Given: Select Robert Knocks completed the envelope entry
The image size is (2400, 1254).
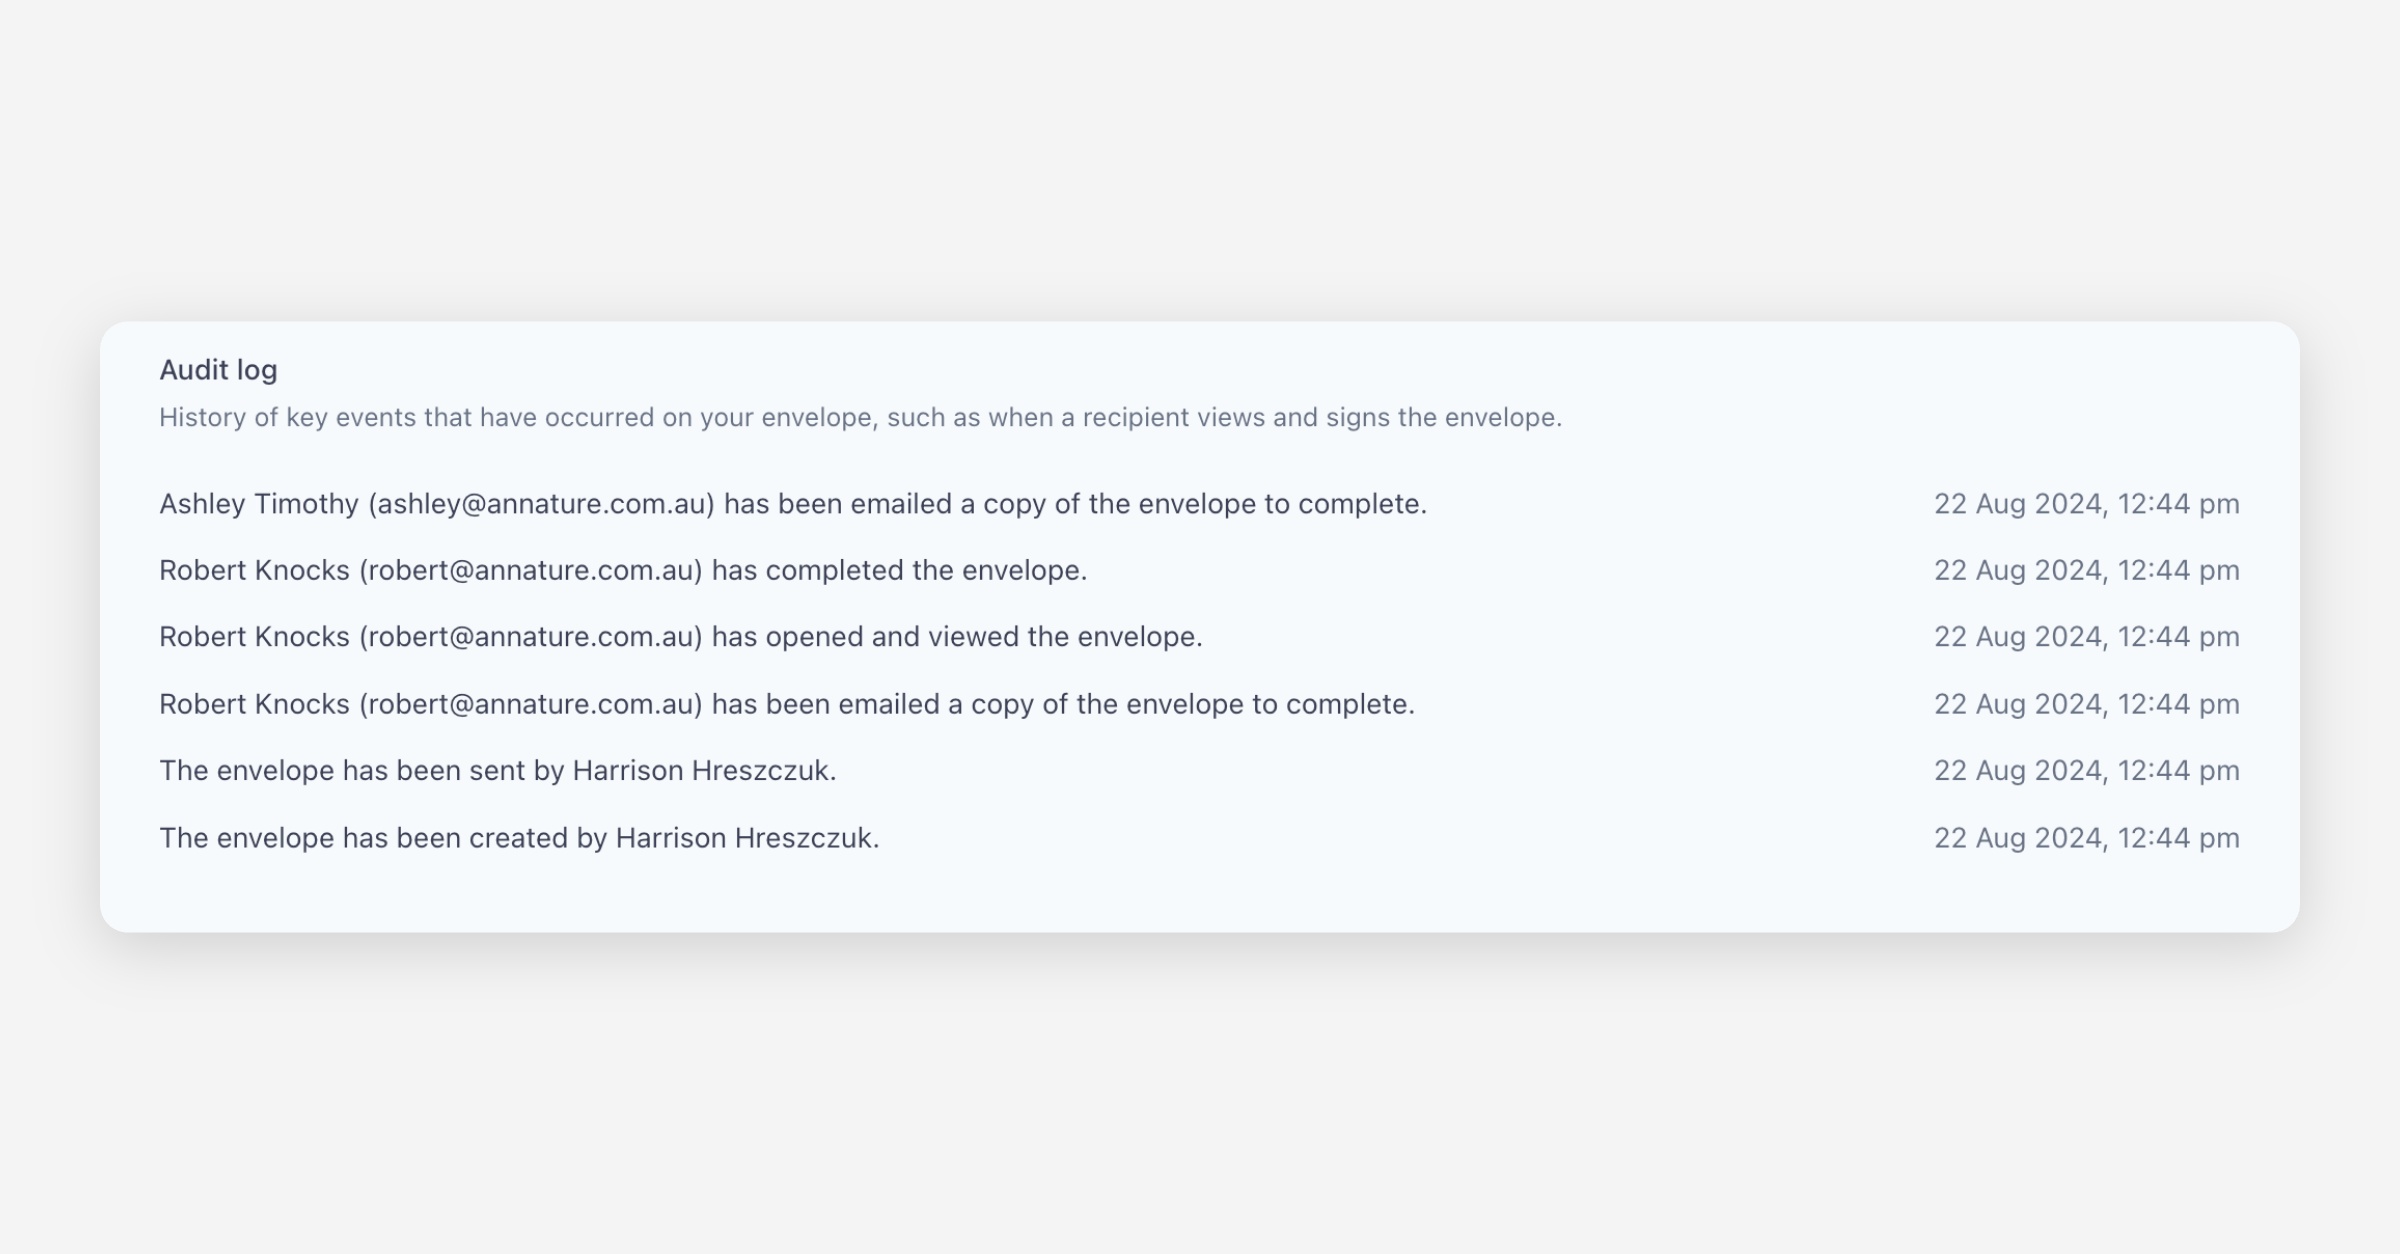Looking at the screenshot, I should (622, 570).
